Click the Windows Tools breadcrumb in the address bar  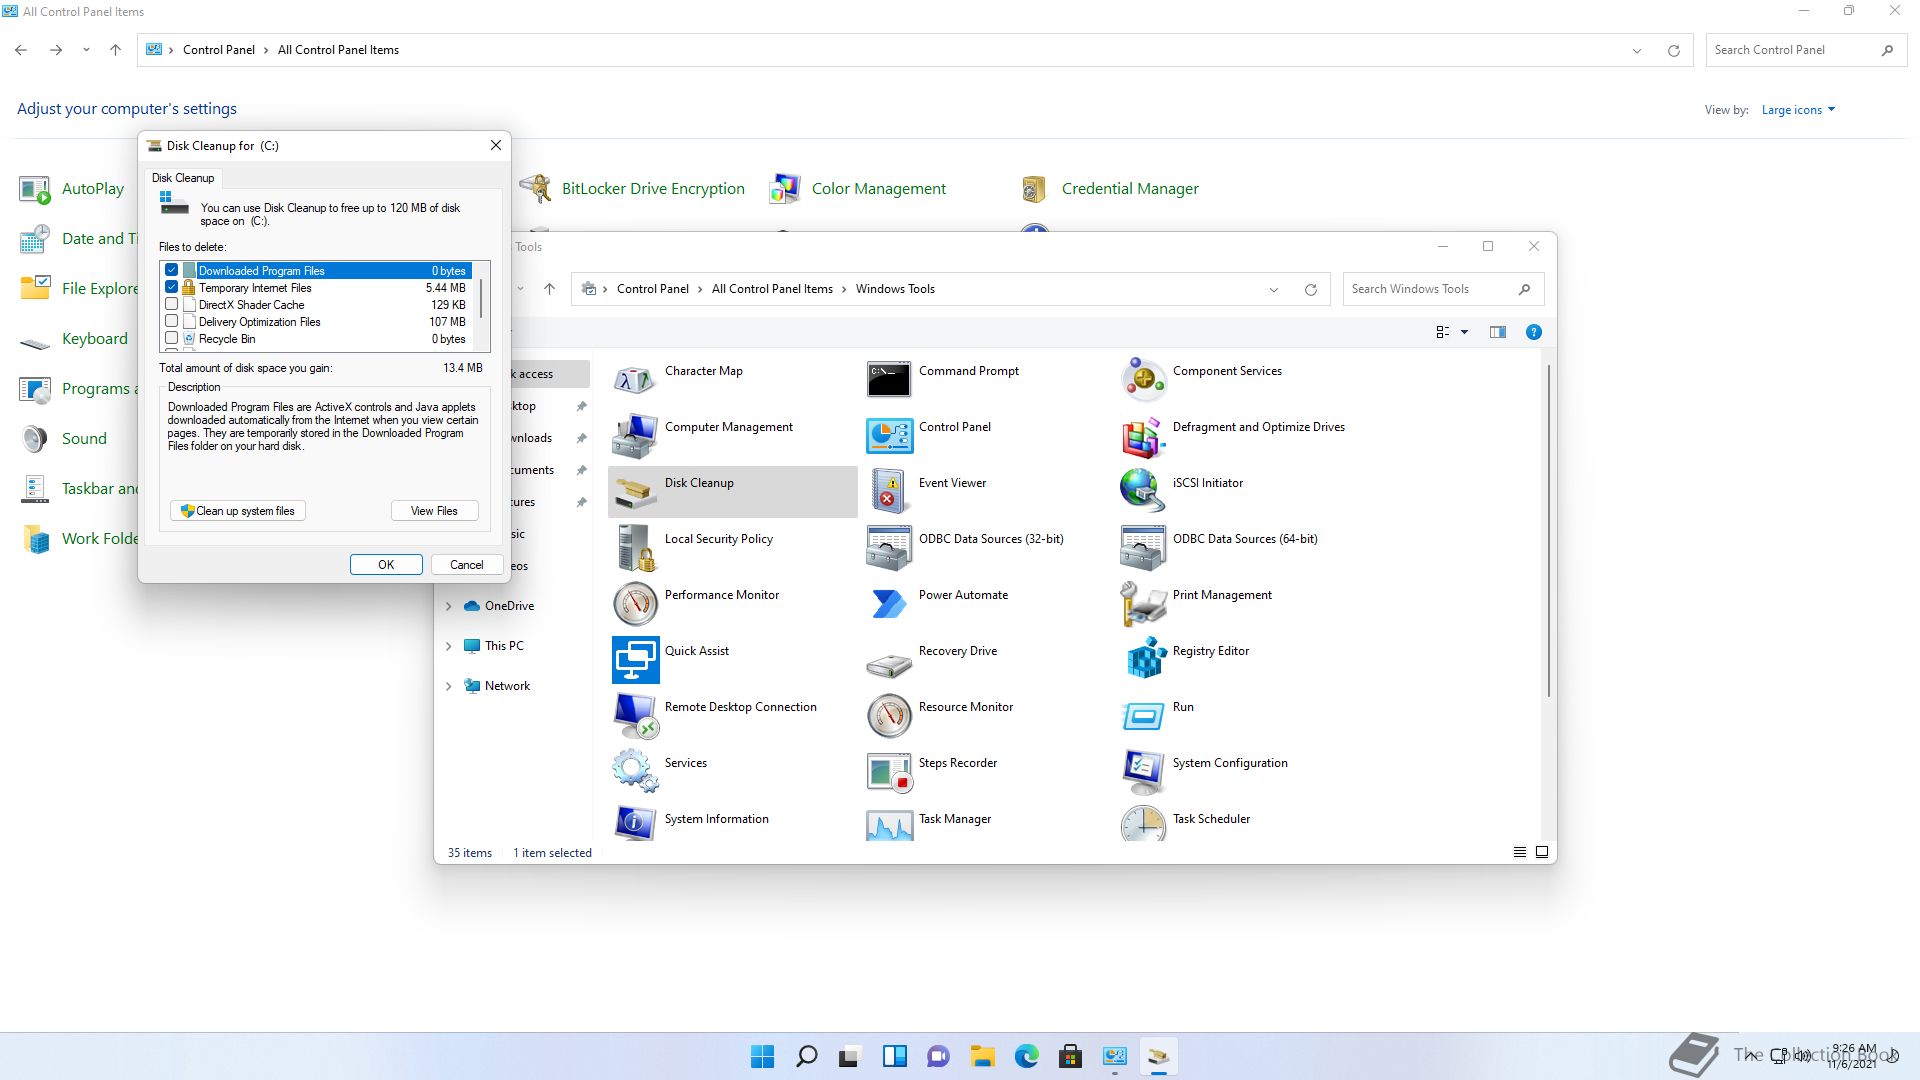895,289
